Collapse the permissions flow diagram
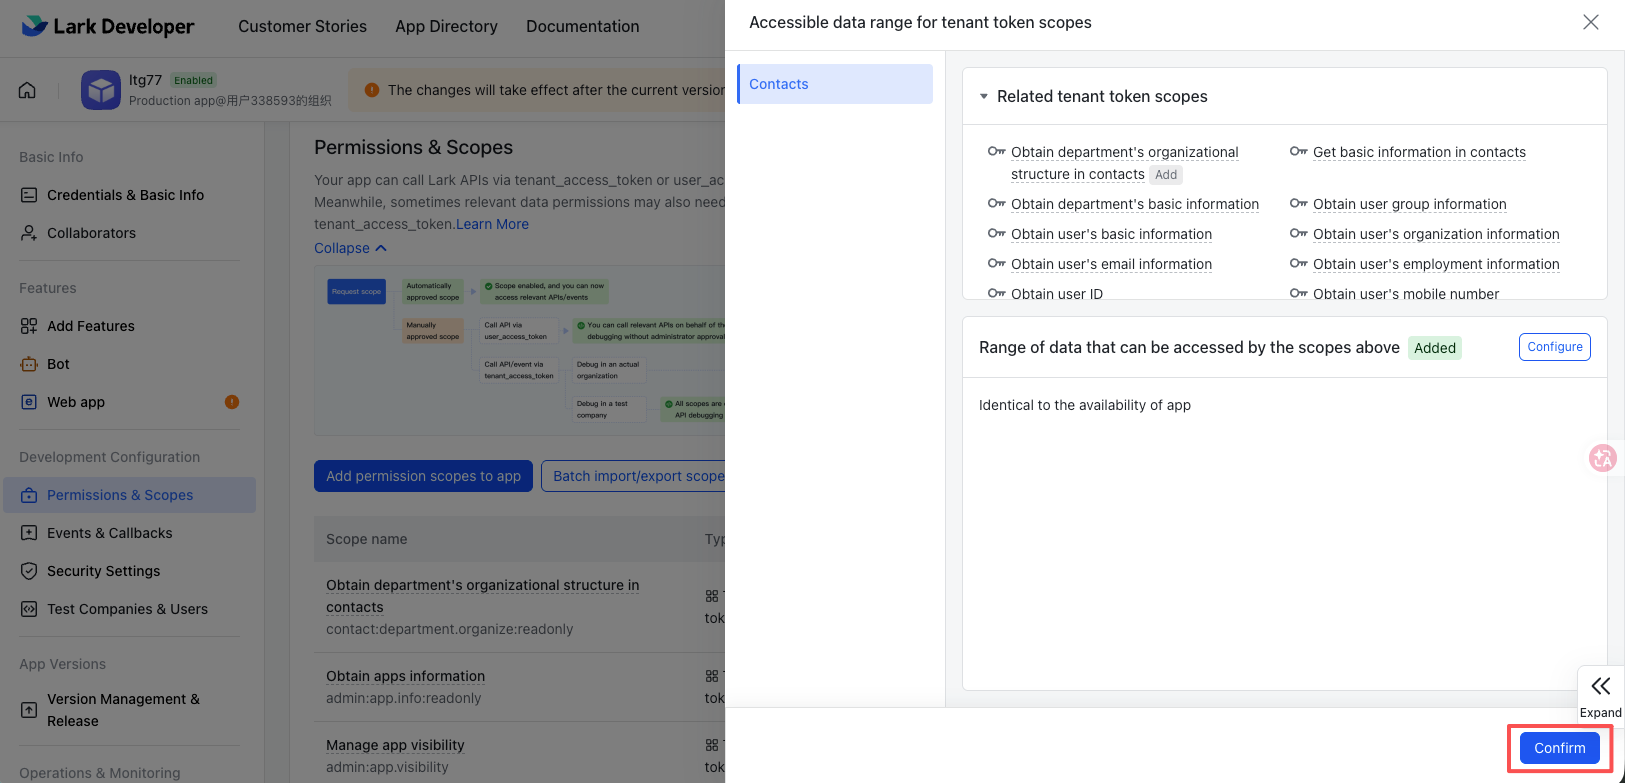This screenshot has height=783, width=1625. click(350, 248)
